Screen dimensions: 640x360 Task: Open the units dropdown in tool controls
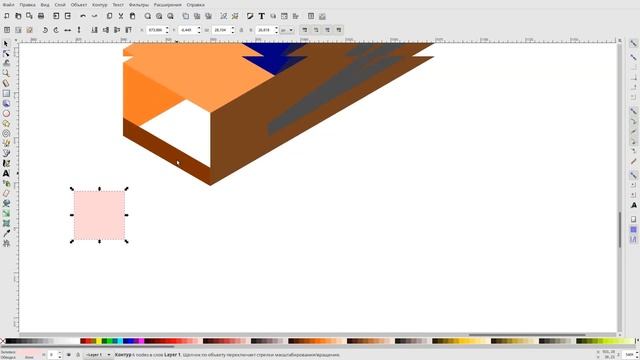(x=287, y=30)
